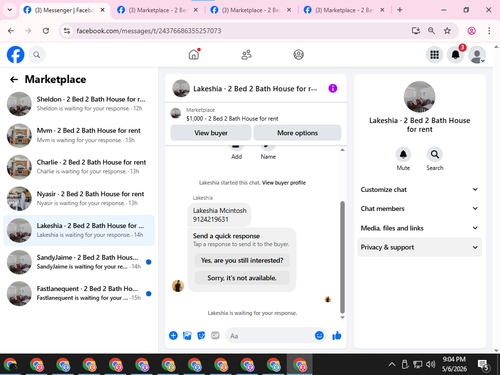Open Chrome zoom magnifier in address bar
500x375 pixels.
431,31
